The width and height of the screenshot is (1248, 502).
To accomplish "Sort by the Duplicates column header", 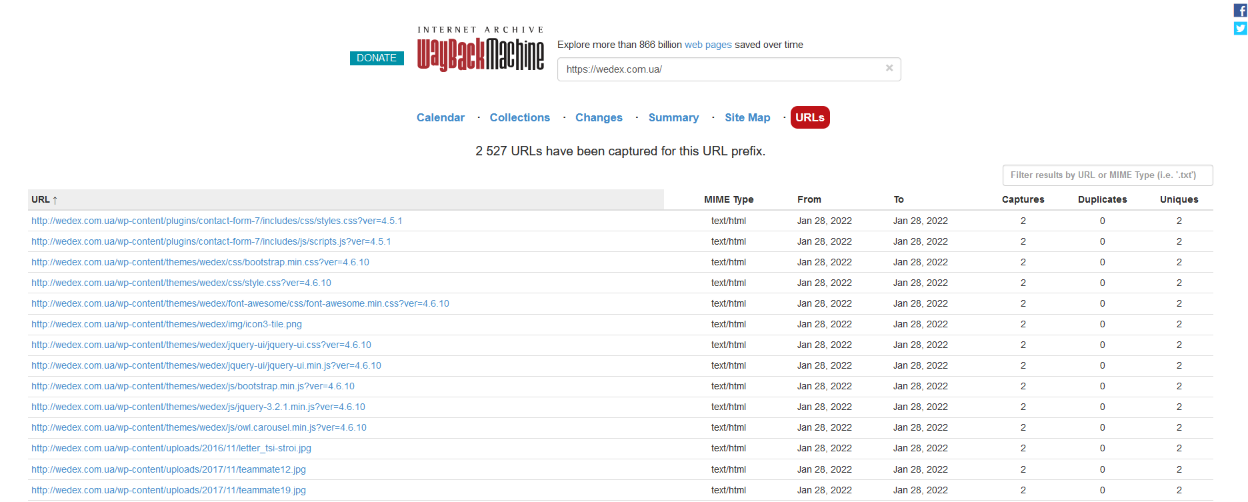I will pos(1102,200).
